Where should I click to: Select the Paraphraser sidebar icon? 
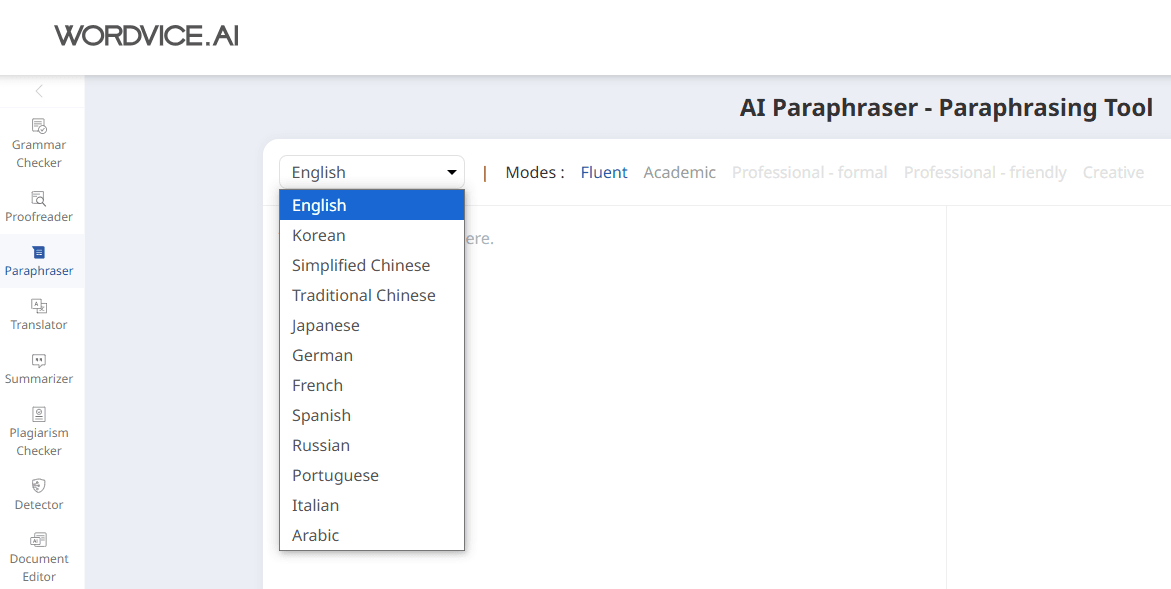39,252
